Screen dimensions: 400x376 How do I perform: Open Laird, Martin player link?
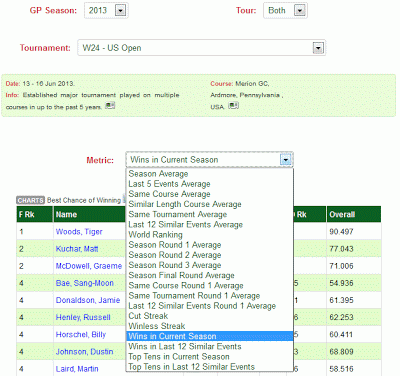77,369
